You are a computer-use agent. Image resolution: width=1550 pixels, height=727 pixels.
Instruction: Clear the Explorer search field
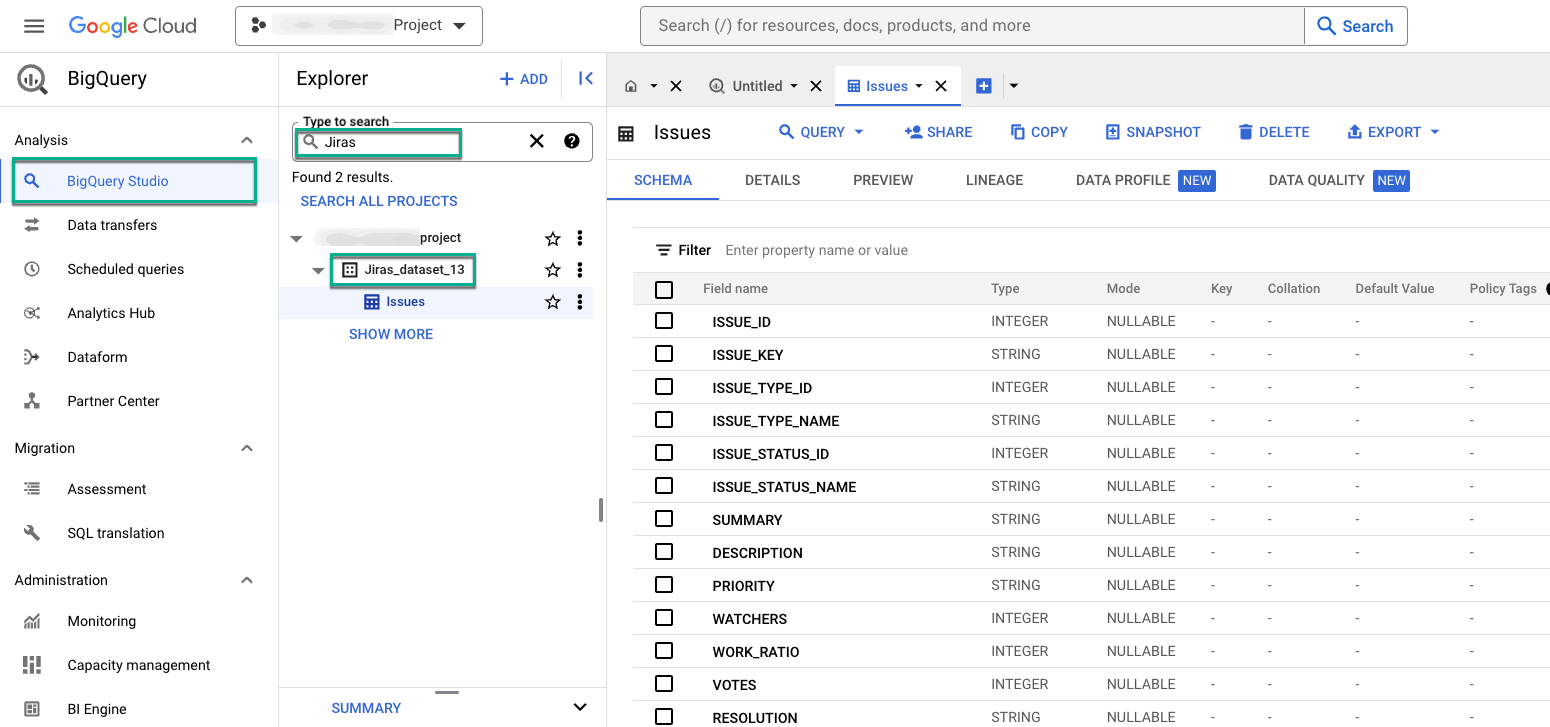click(x=537, y=141)
